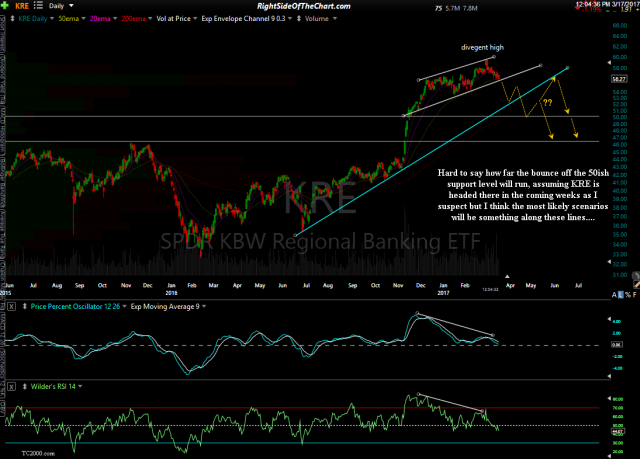Click the KRE ticker symbol
This screenshot has height=459, width=640.
[x=22, y=6]
